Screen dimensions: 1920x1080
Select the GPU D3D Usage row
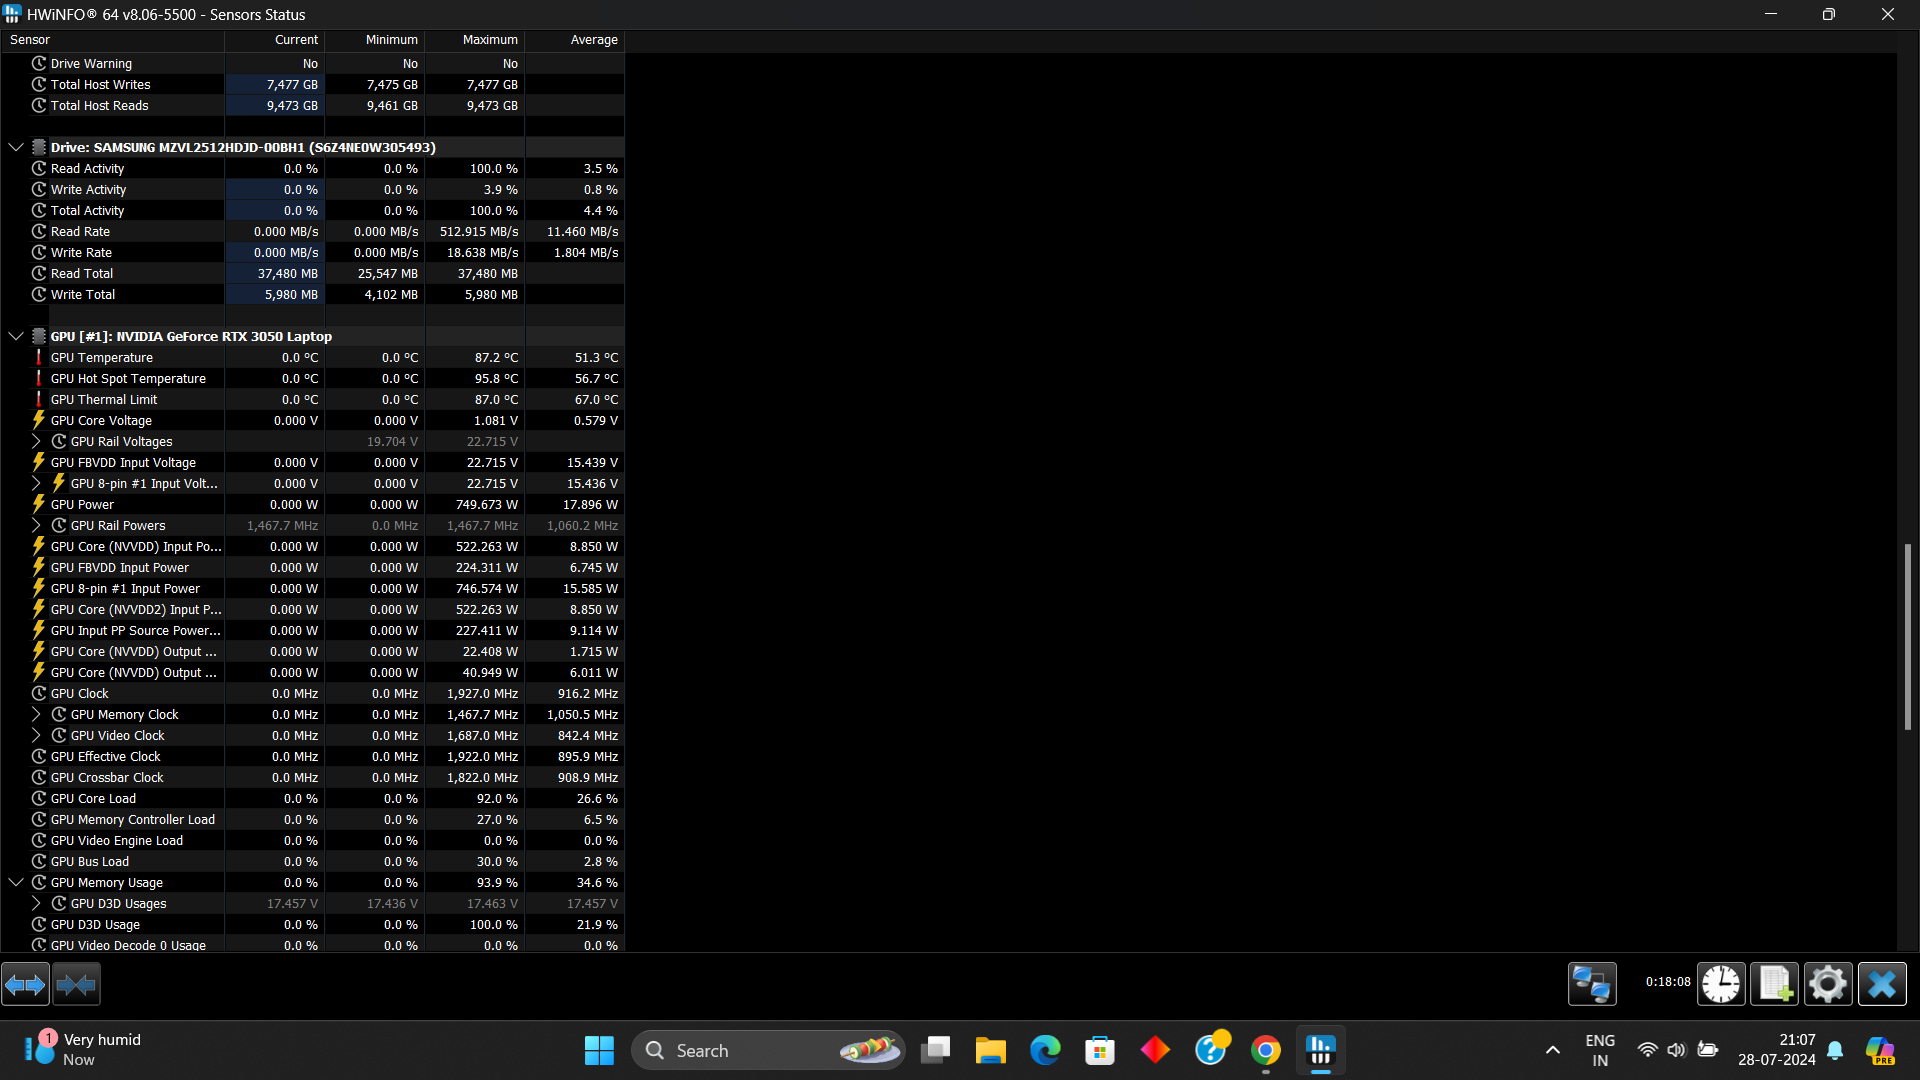click(x=312, y=925)
